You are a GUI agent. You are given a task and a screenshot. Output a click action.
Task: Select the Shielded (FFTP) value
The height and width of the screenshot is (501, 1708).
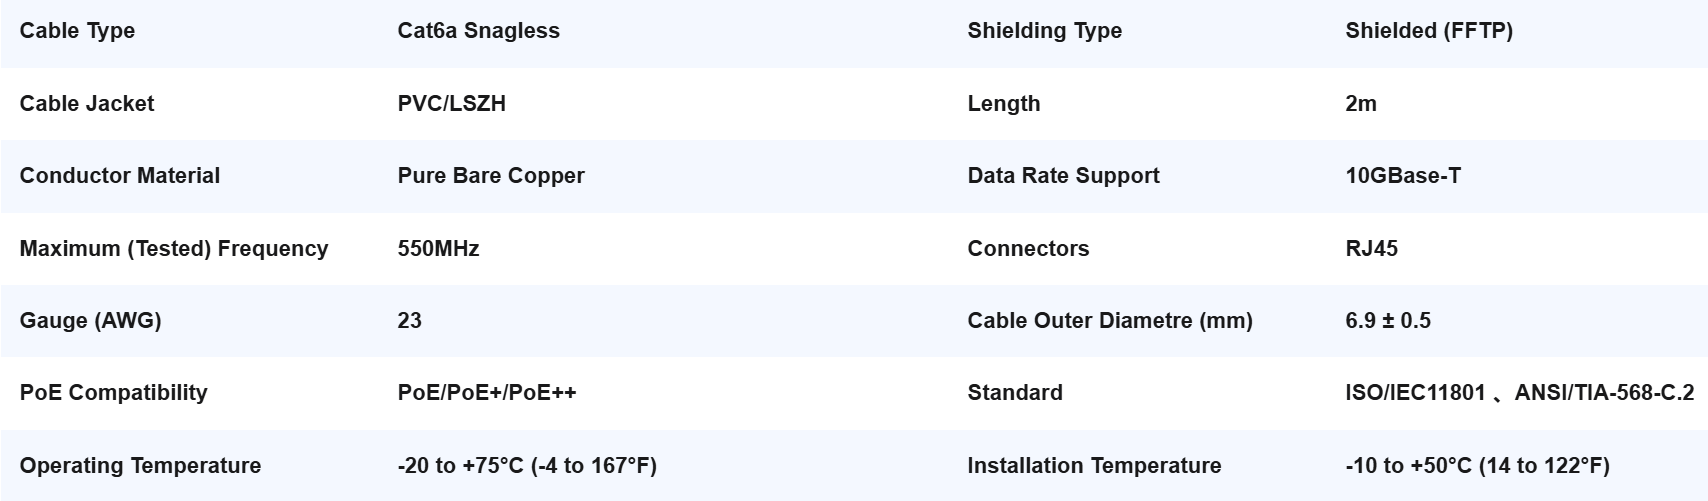[1429, 31]
